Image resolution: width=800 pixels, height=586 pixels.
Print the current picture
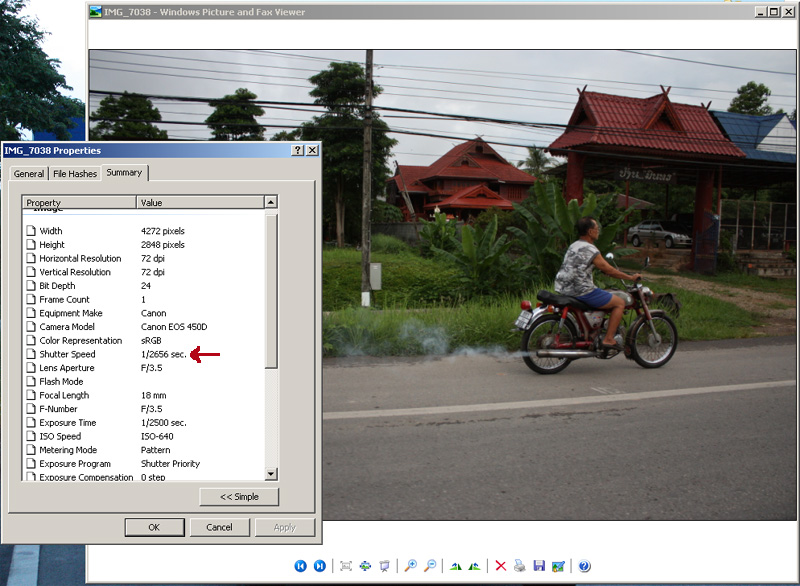pyautogui.click(x=520, y=566)
